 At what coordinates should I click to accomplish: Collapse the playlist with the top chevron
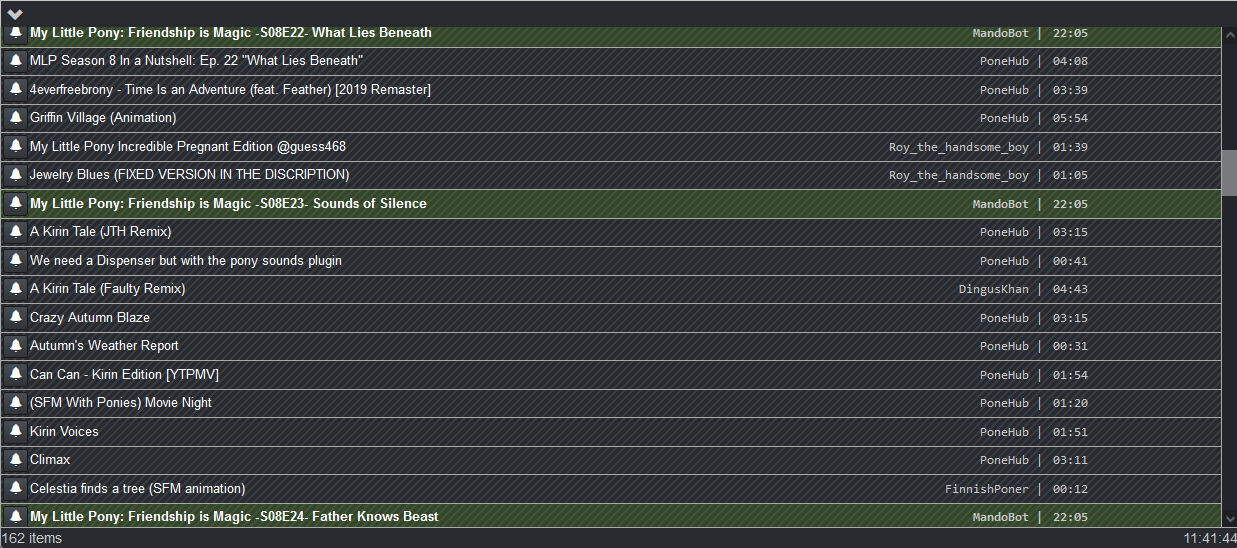15,14
